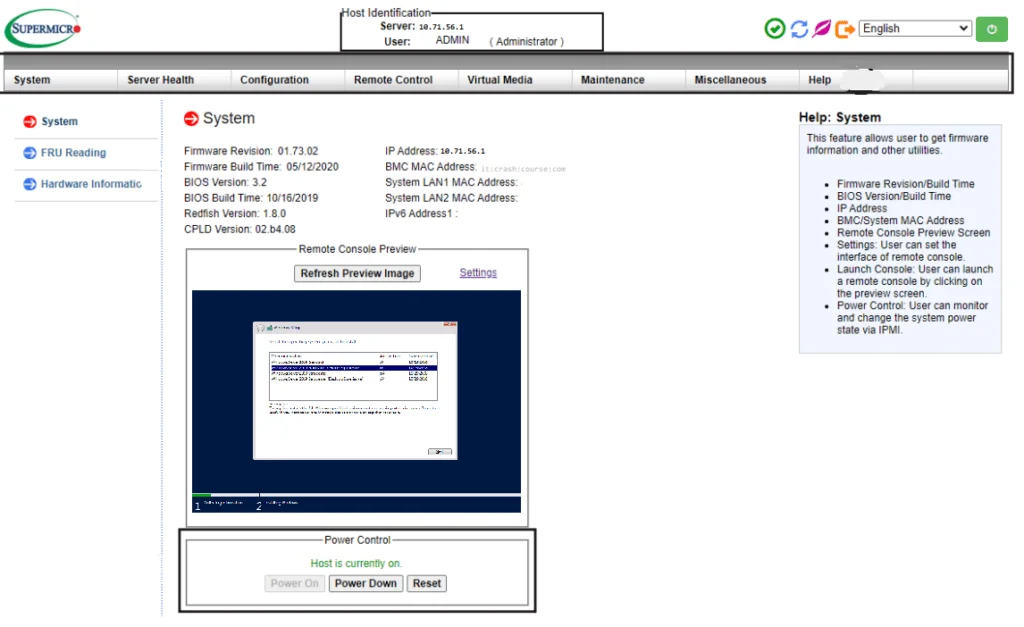The height and width of the screenshot is (627, 1024).
Task: Click the 'IPv6 Address1' label
Action: tap(421, 214)
